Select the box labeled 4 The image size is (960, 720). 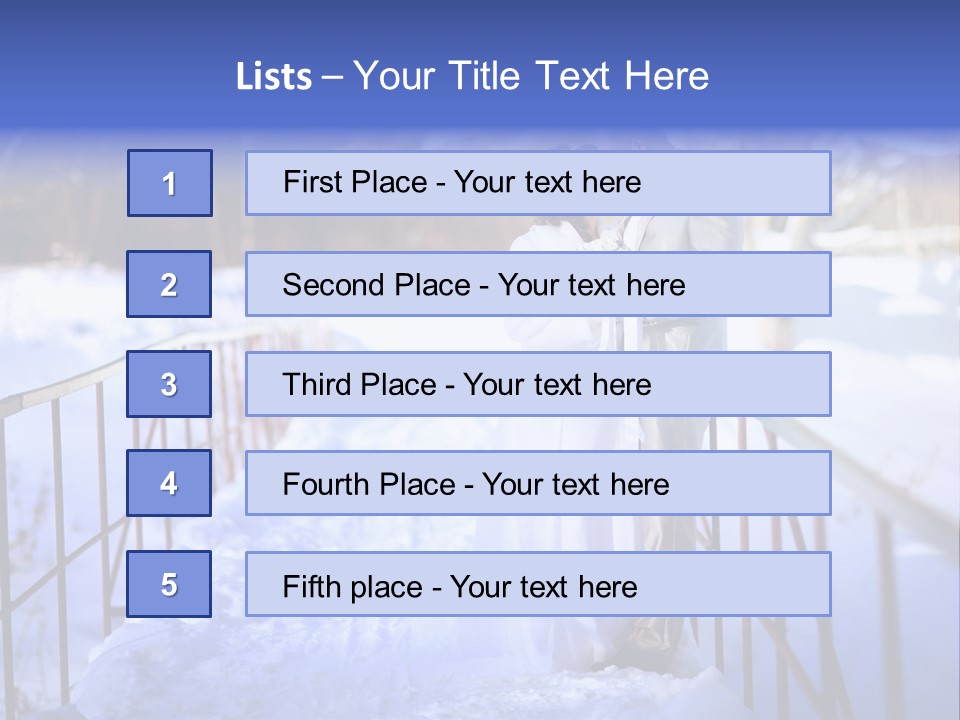click(x=169, y=484)
